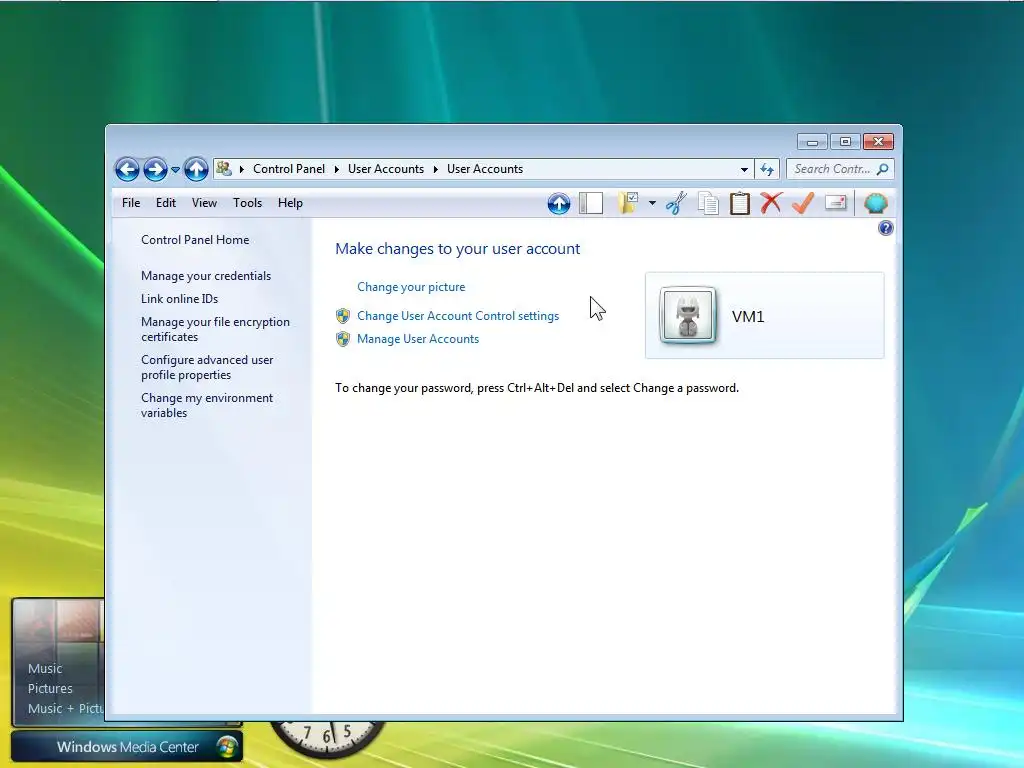Maximize the User Accounts window
Screen dimensions: 1024x768
tap(845, 142)
